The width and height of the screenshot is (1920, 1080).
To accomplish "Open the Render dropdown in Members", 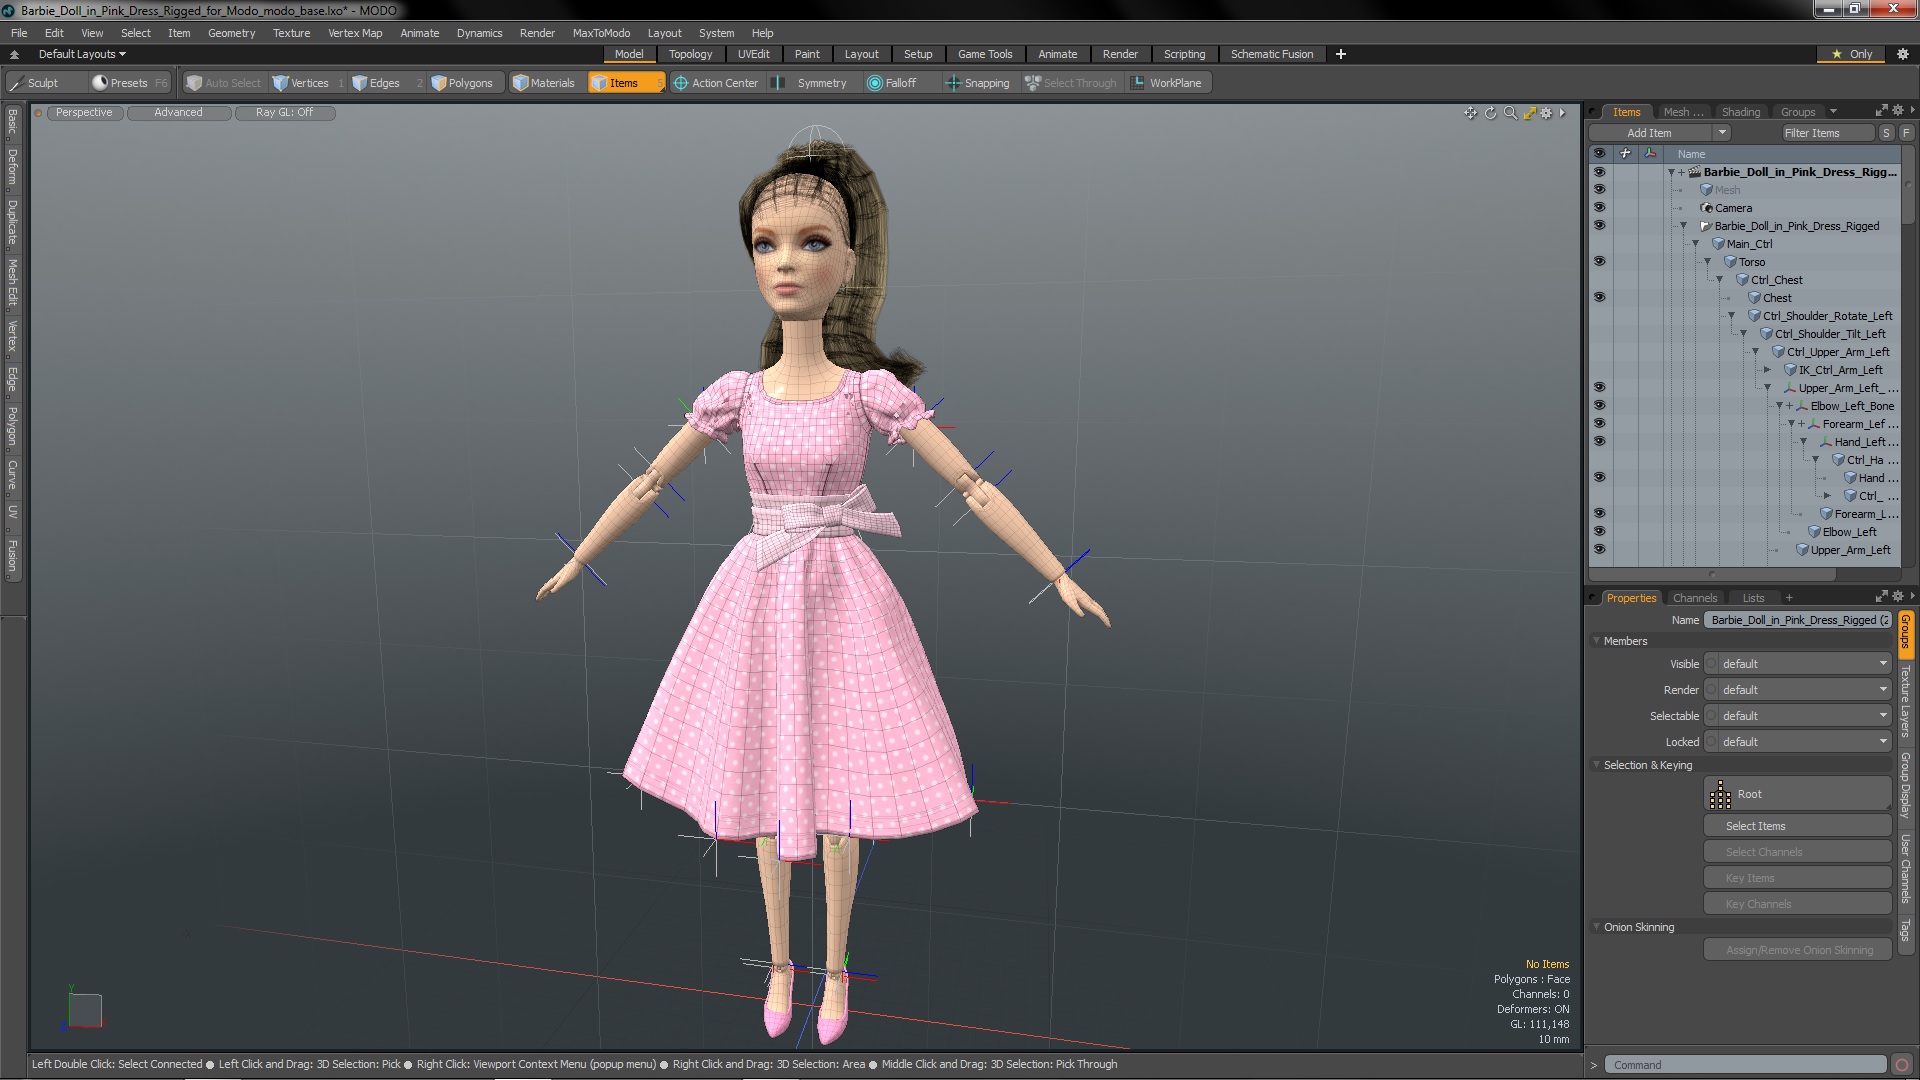I will (x=1797, y=690).
